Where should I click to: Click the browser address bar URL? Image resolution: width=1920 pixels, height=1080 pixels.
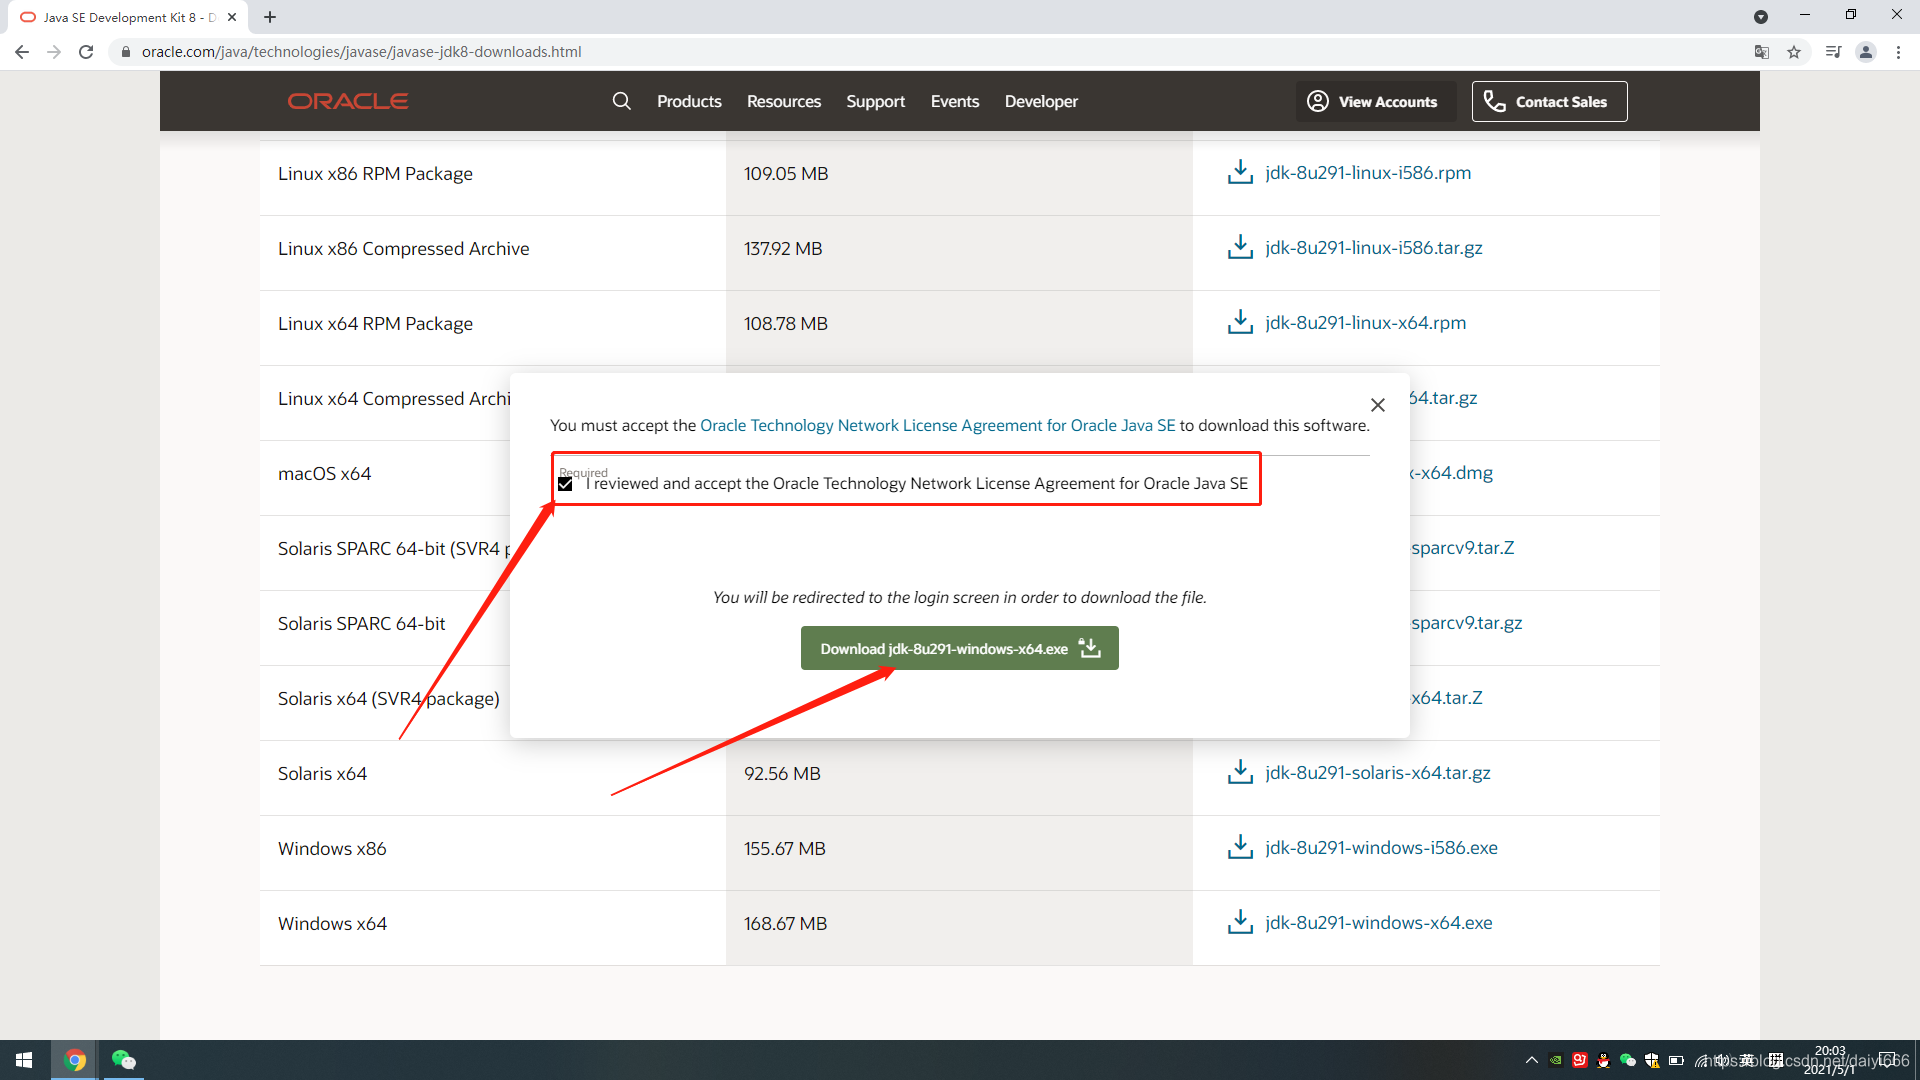coord(361,52)
